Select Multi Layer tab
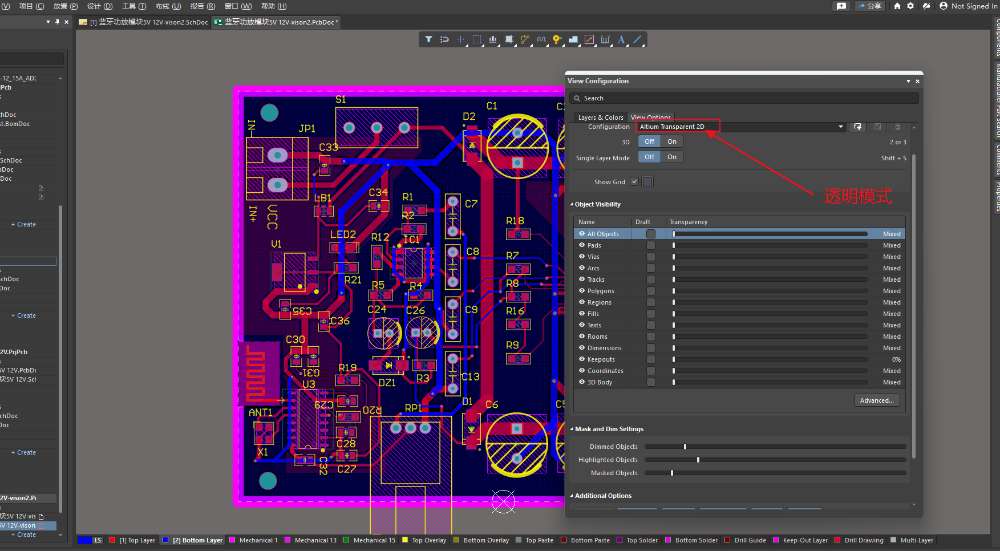This screenshot has height=551, width=1000. pyautogui.click(x=912, y=540)
